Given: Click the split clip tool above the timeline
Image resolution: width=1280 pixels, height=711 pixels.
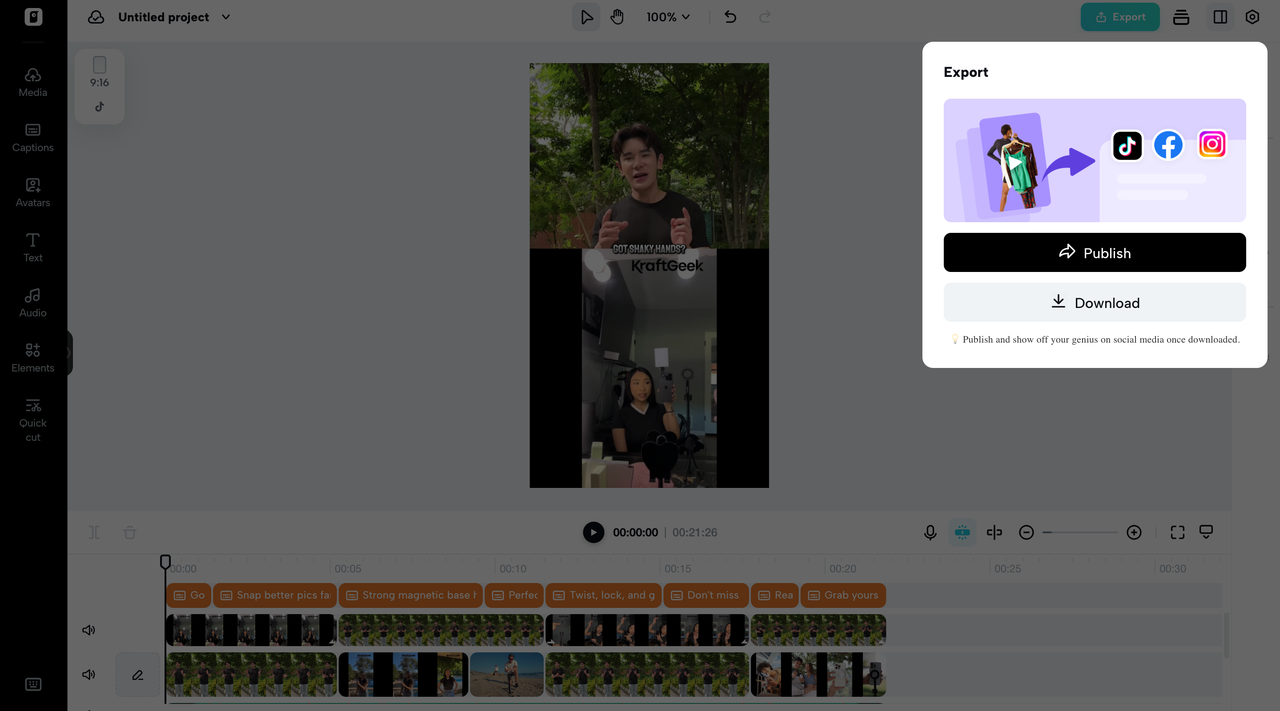Looking at the screenshot, I should 994,532.
